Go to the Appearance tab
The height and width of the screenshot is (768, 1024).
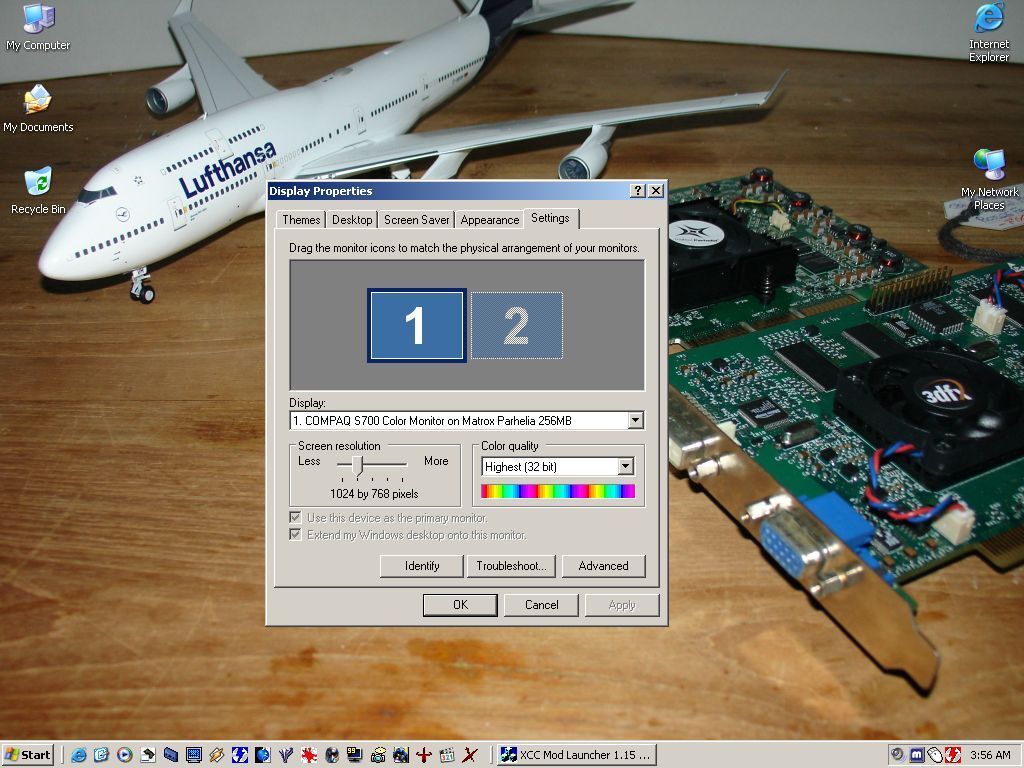point(490,220)
